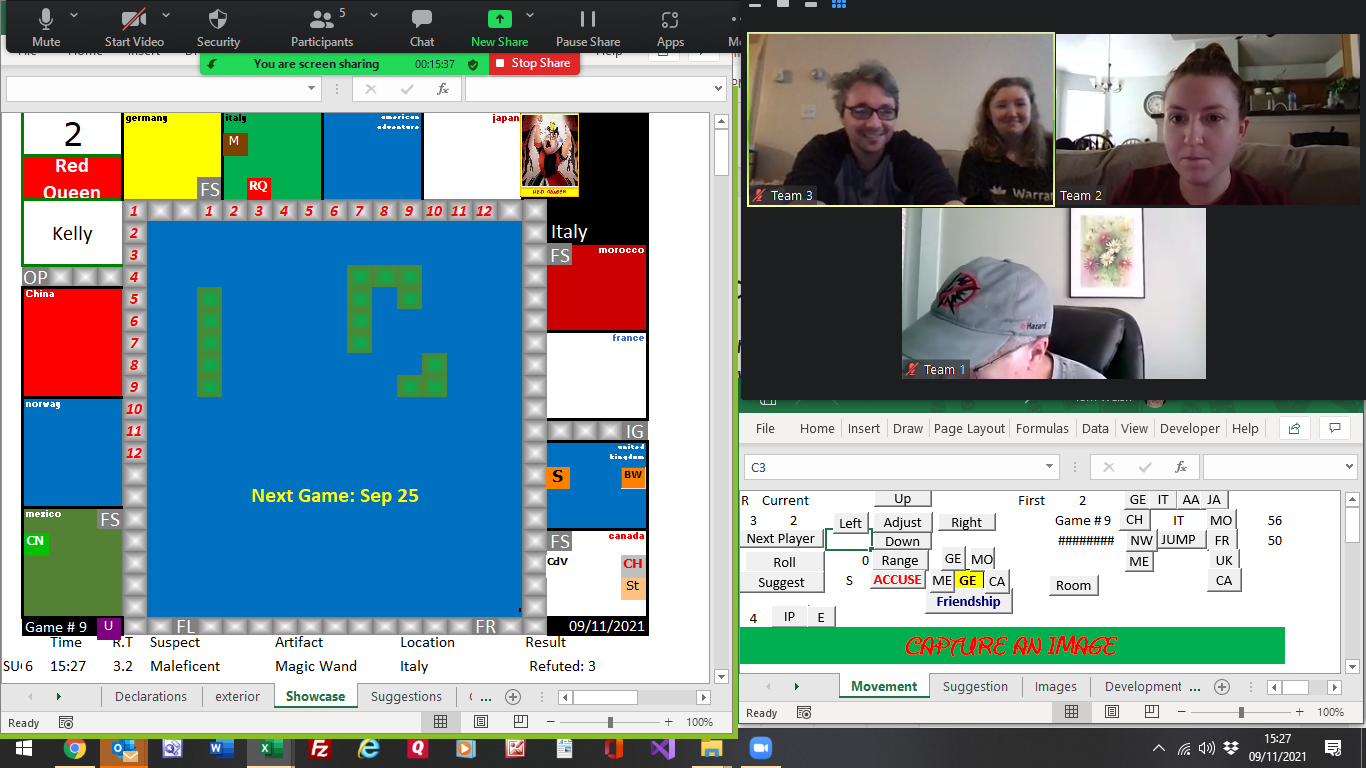
Task: Open the Formulas ribbon tab
Action: click(x=1042, y=428)
